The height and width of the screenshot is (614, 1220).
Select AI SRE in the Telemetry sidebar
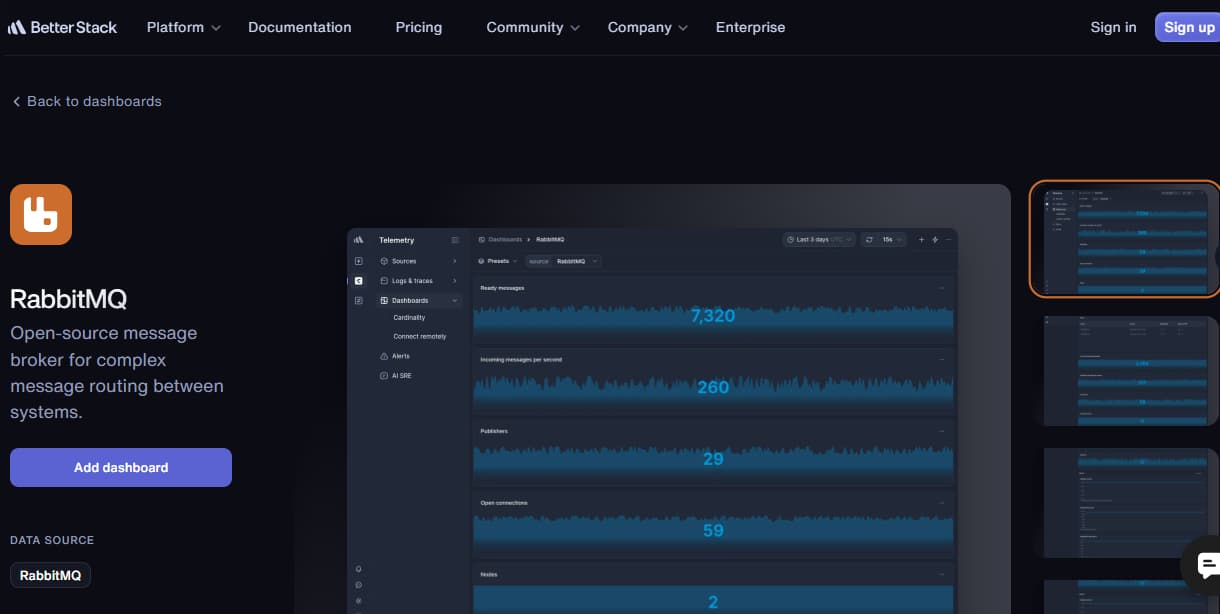[400, 375]
